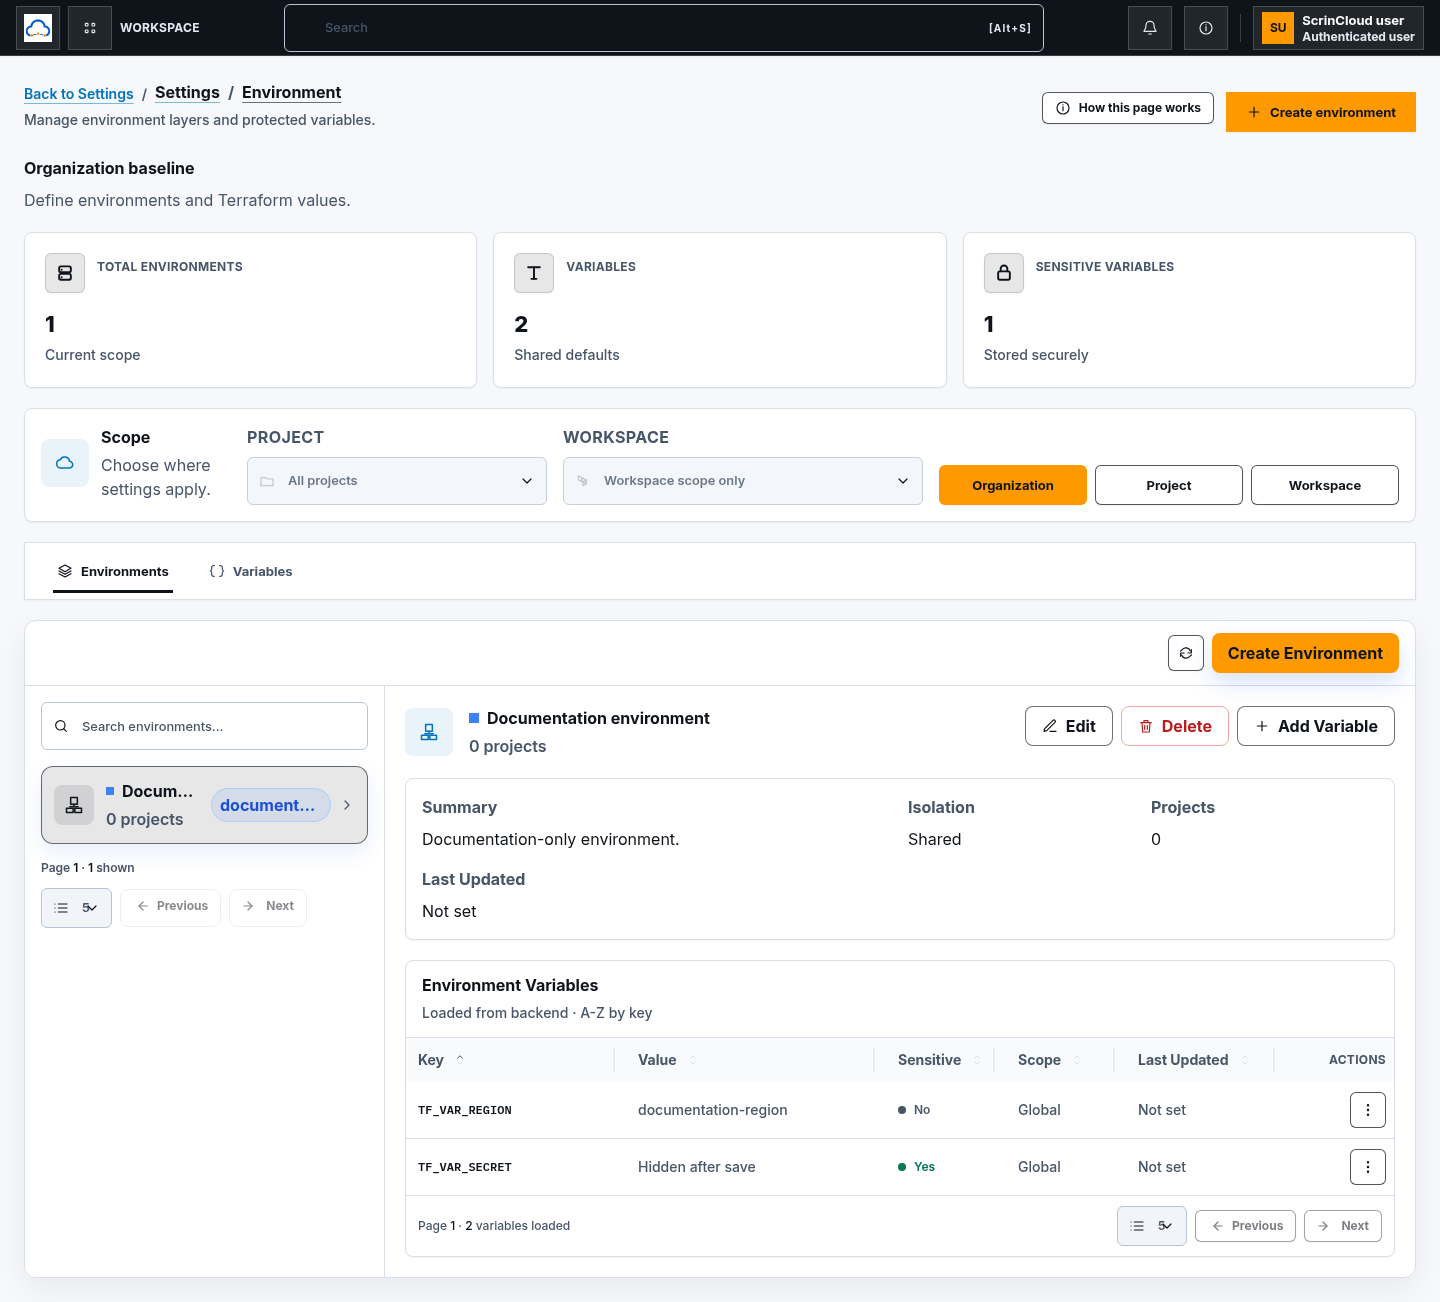Expand the Docum... environment row chevron

pyautogui.click(x=347, y=805)
